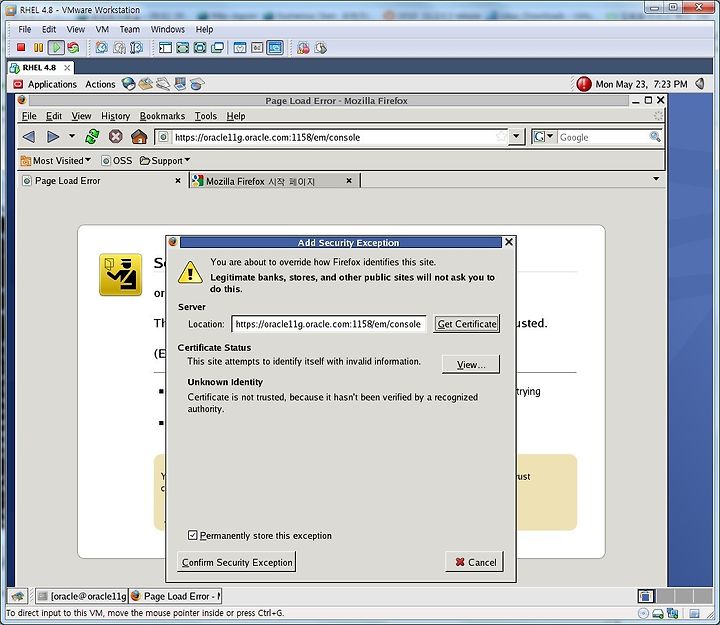The height and width of the screenshot is (625, 720).
Task: Click the Firefox Stop loading button
Action: (116, 136)
